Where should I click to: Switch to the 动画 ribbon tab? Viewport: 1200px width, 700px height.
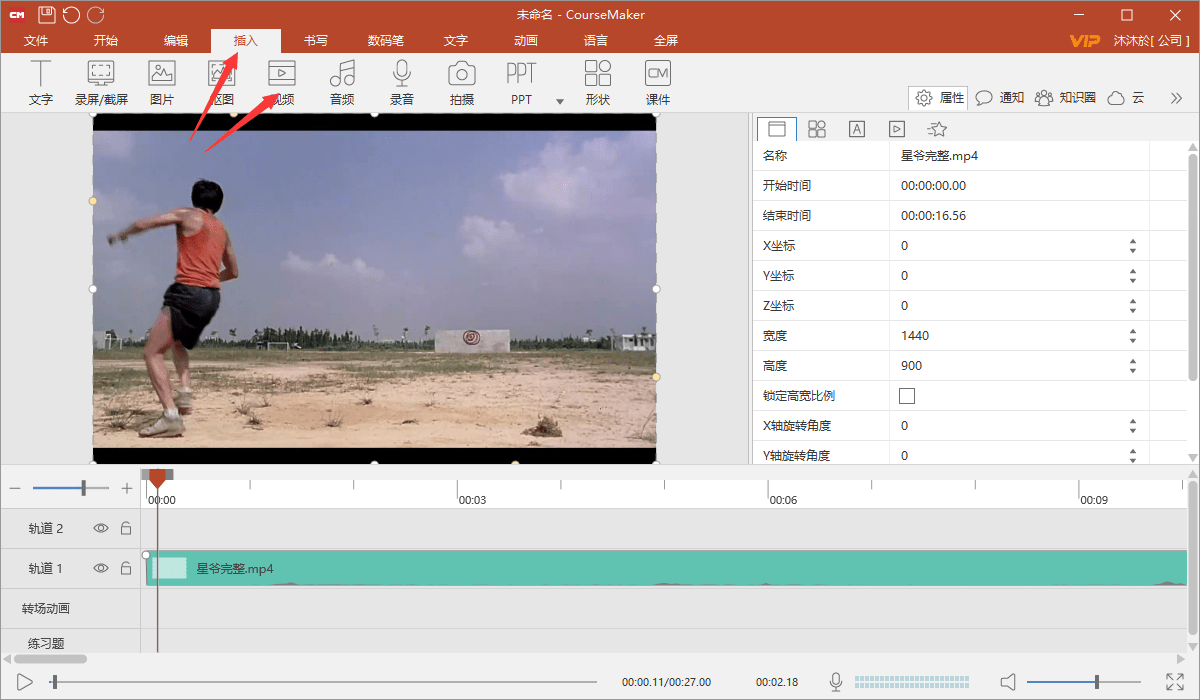click(526, 41)
